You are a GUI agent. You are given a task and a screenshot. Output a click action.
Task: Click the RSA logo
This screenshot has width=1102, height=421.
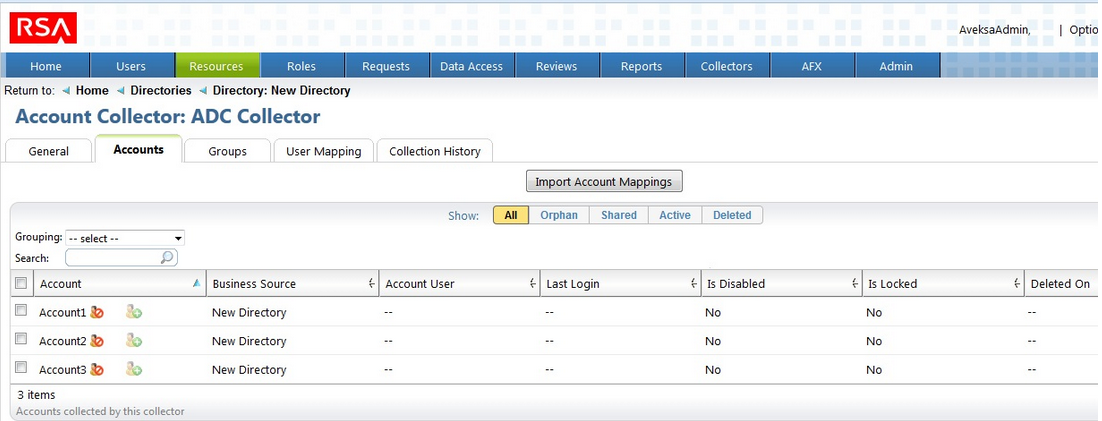pyautogui.click(x=43, y=27)
